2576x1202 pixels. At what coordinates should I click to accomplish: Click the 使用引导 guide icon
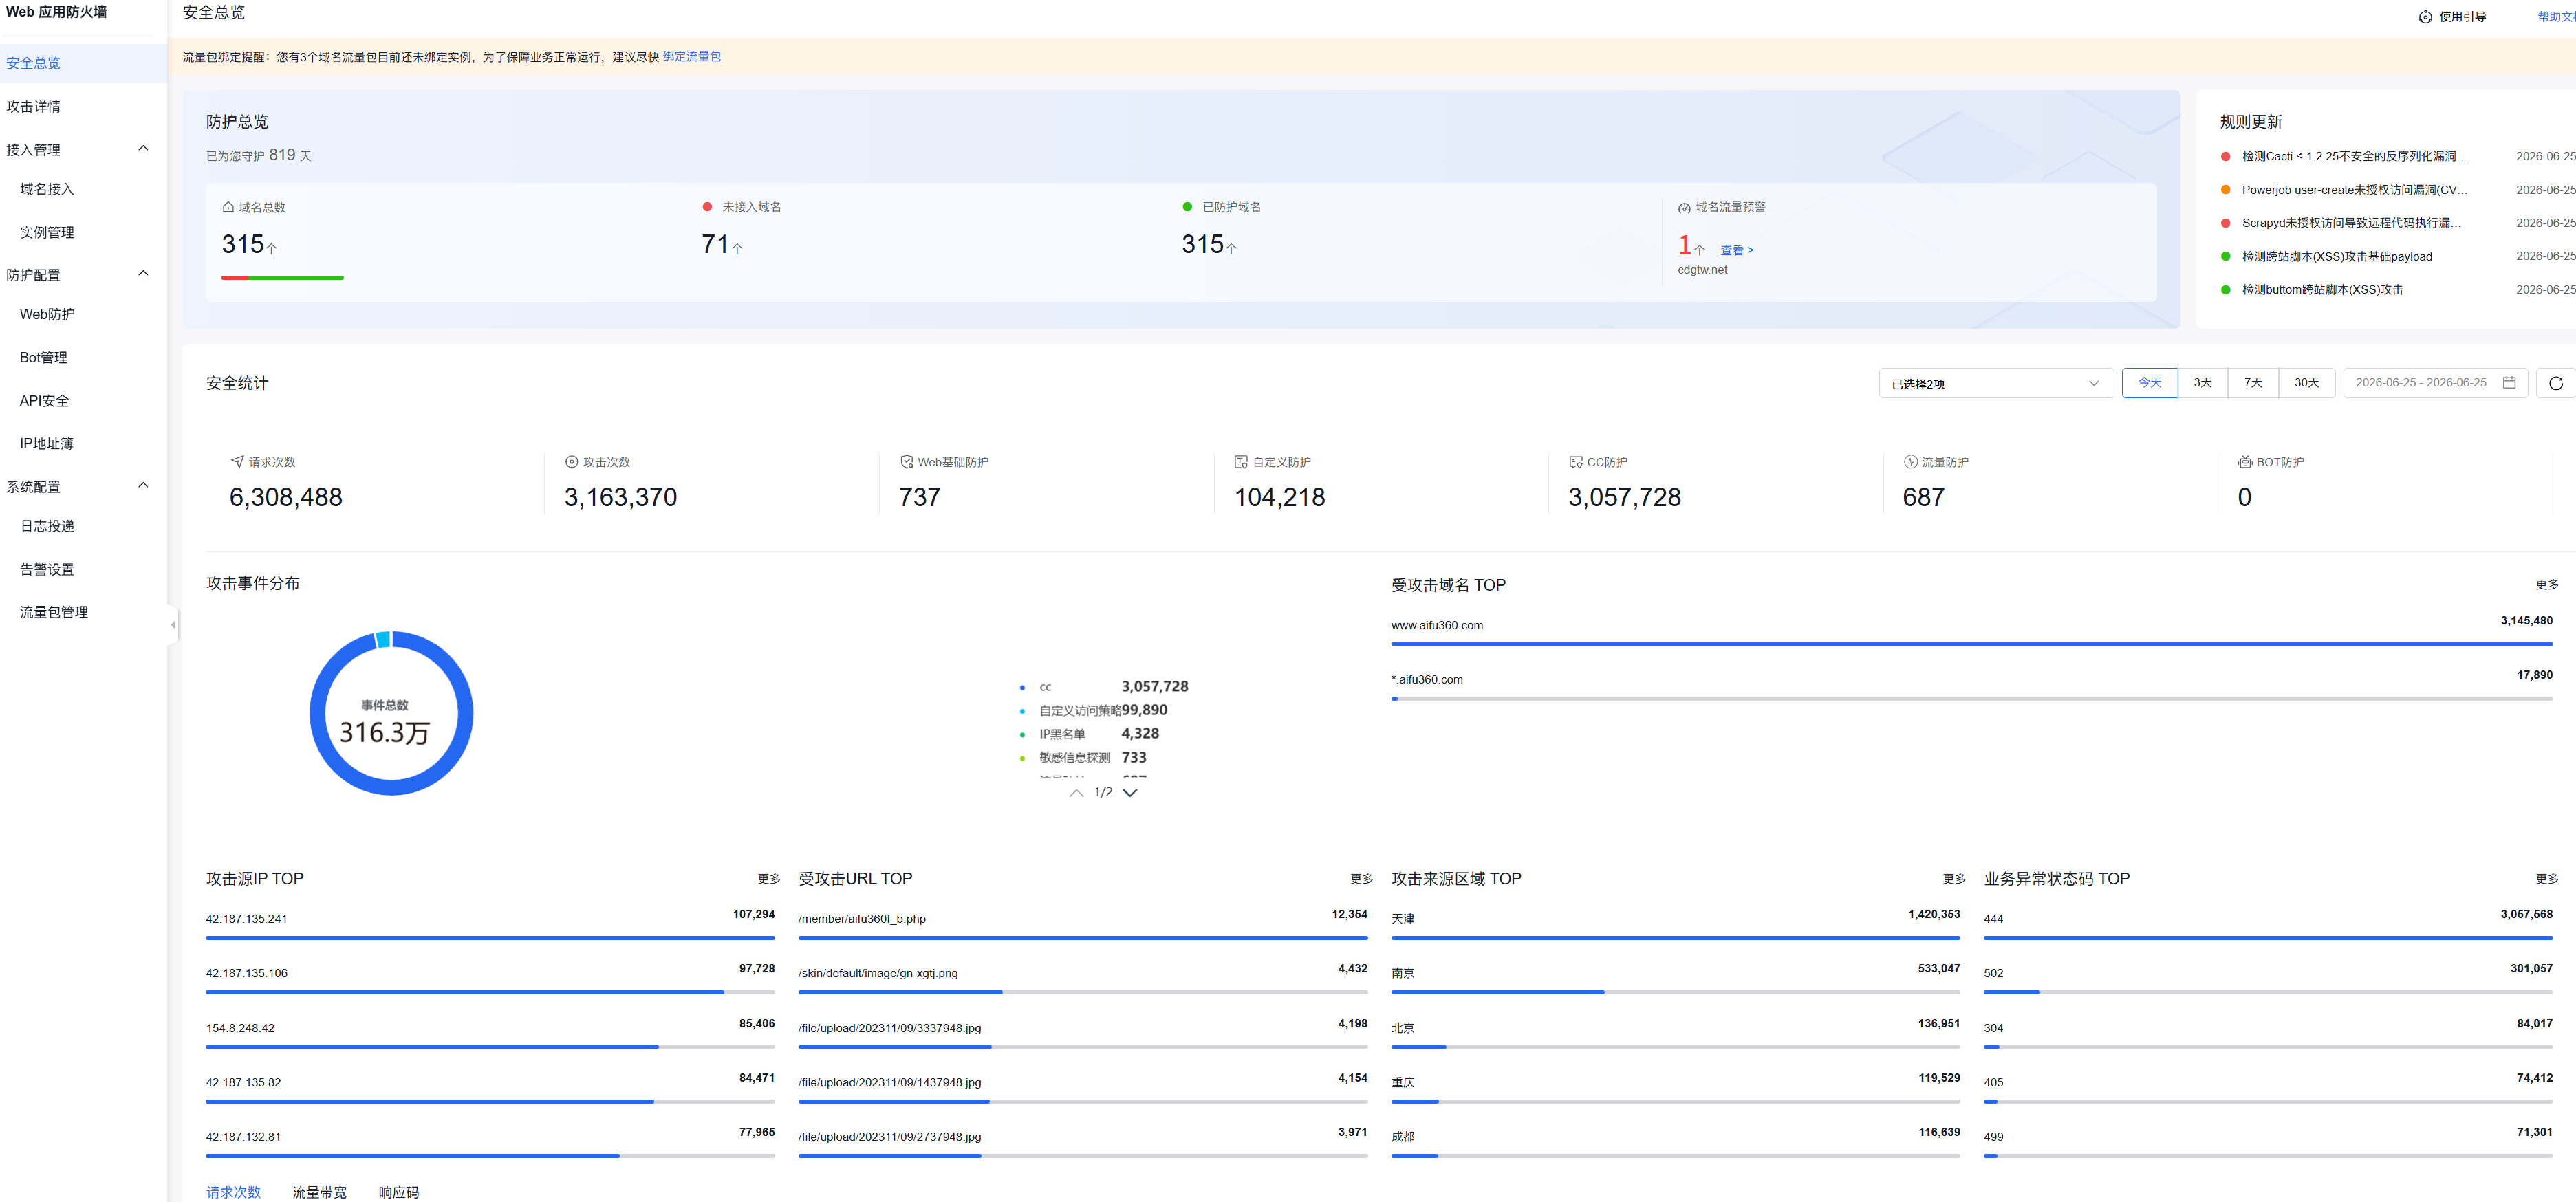point(2424,17)
